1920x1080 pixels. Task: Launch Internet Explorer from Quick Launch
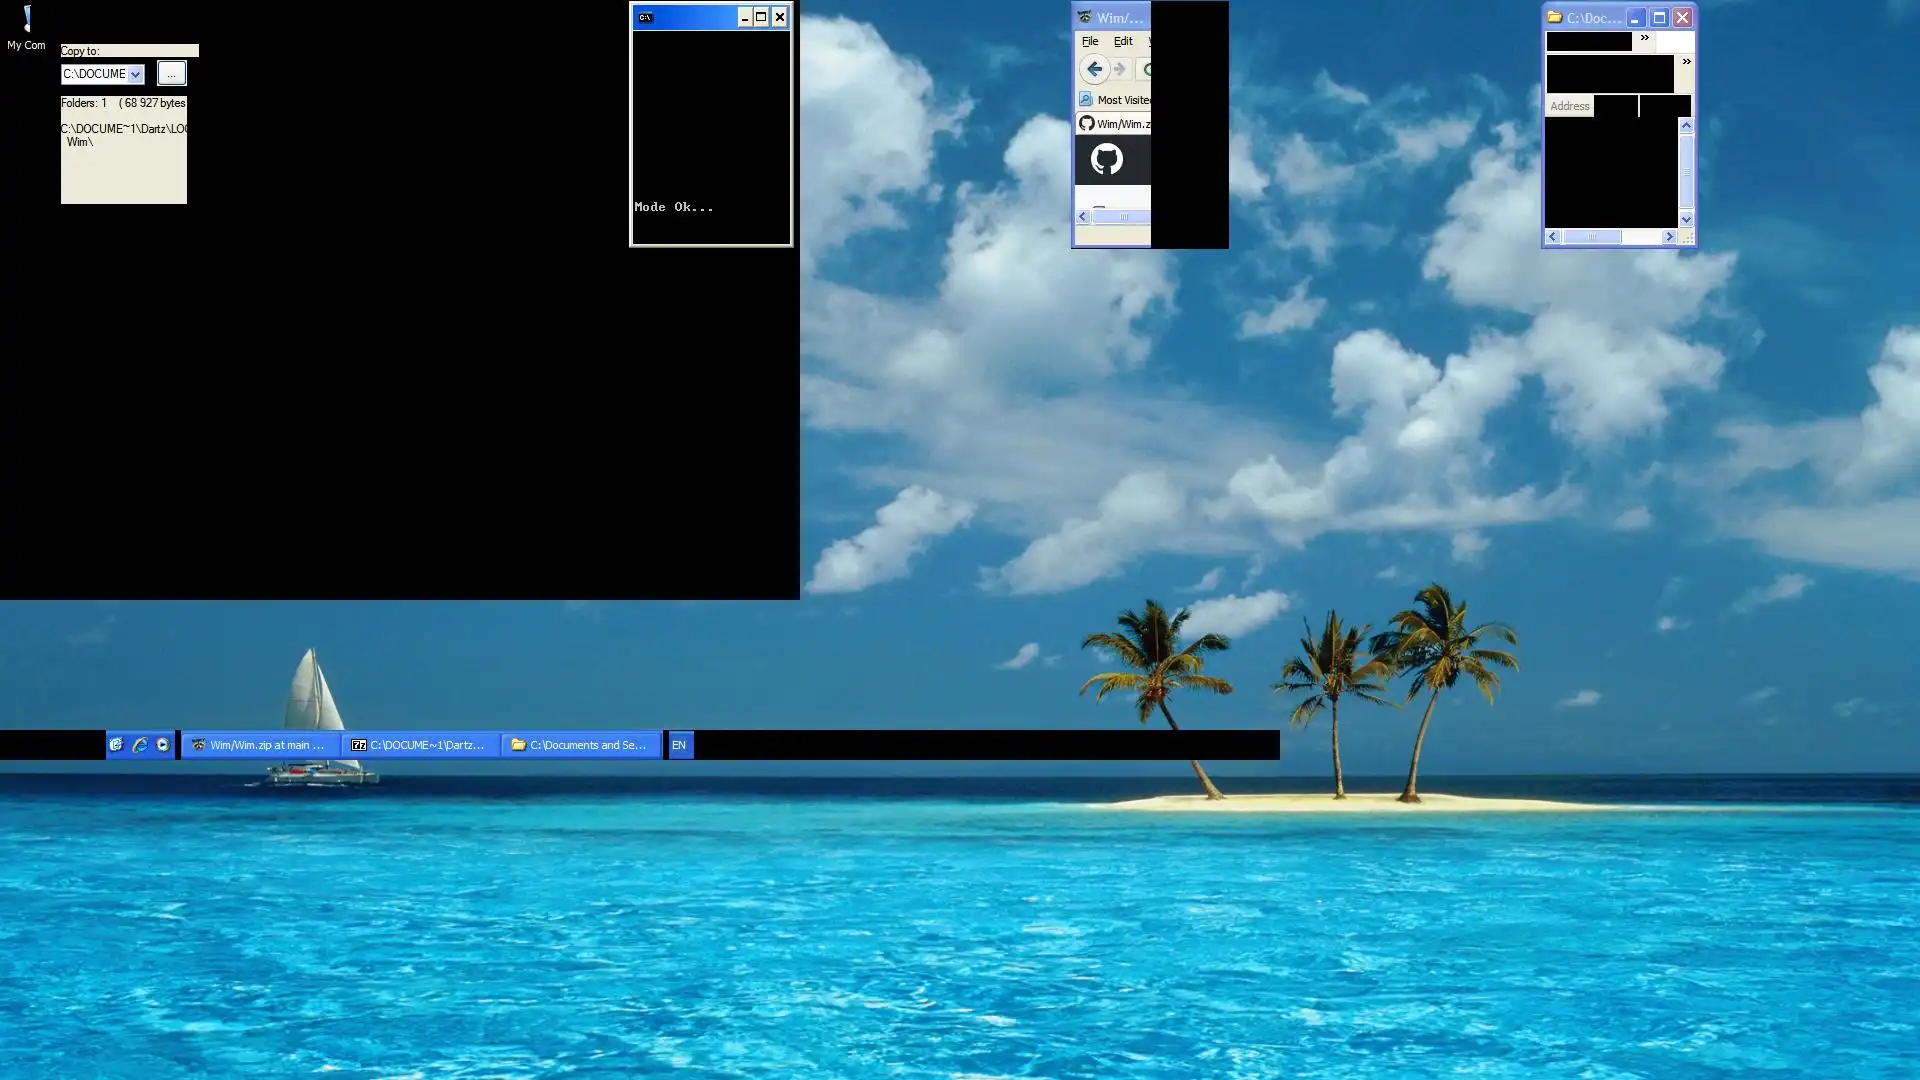point(140,745)
